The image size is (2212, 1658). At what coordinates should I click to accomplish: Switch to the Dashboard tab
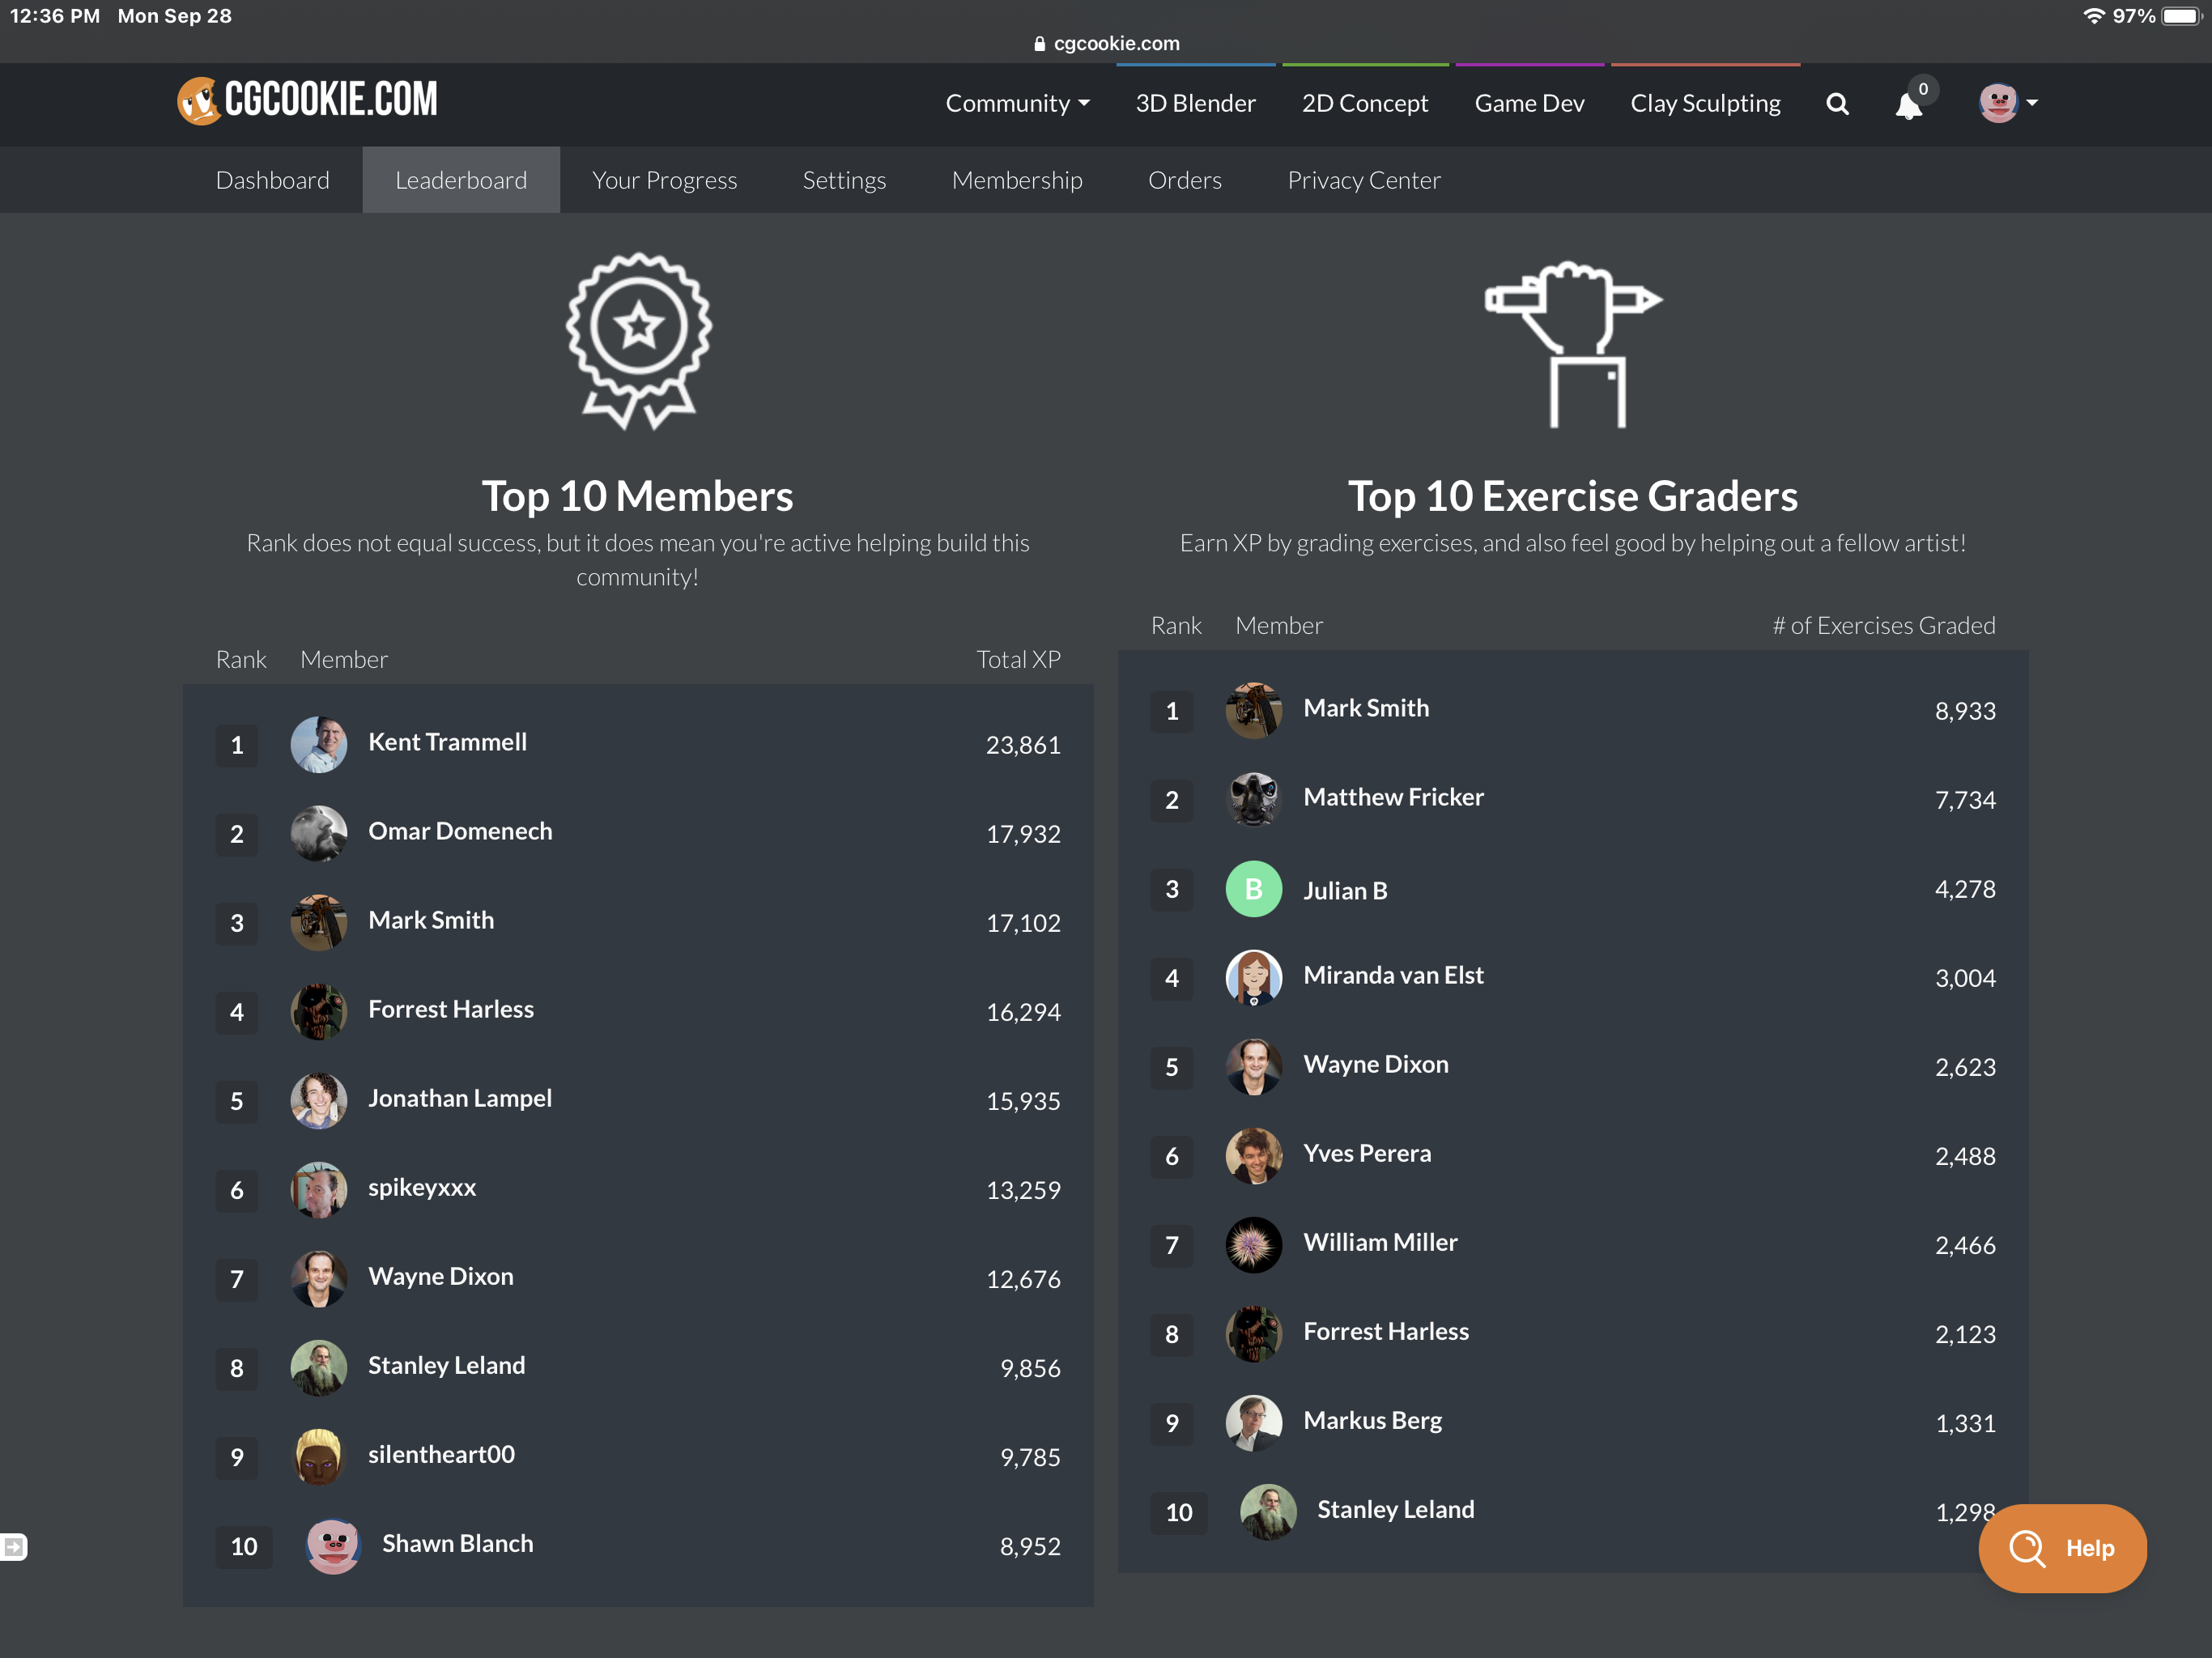tap(272, 180)
